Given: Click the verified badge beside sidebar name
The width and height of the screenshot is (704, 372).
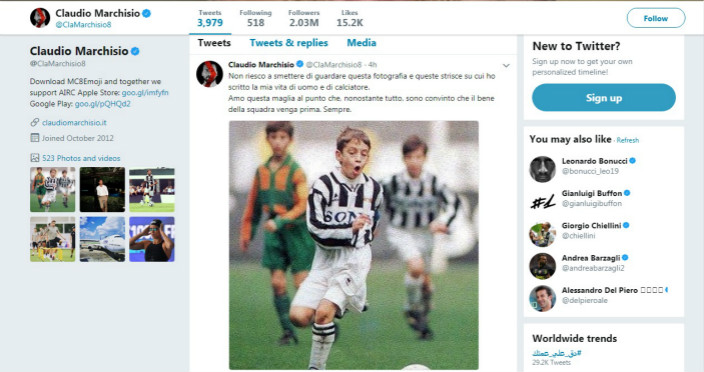Looking at the screenshot, I should (135, 51).
